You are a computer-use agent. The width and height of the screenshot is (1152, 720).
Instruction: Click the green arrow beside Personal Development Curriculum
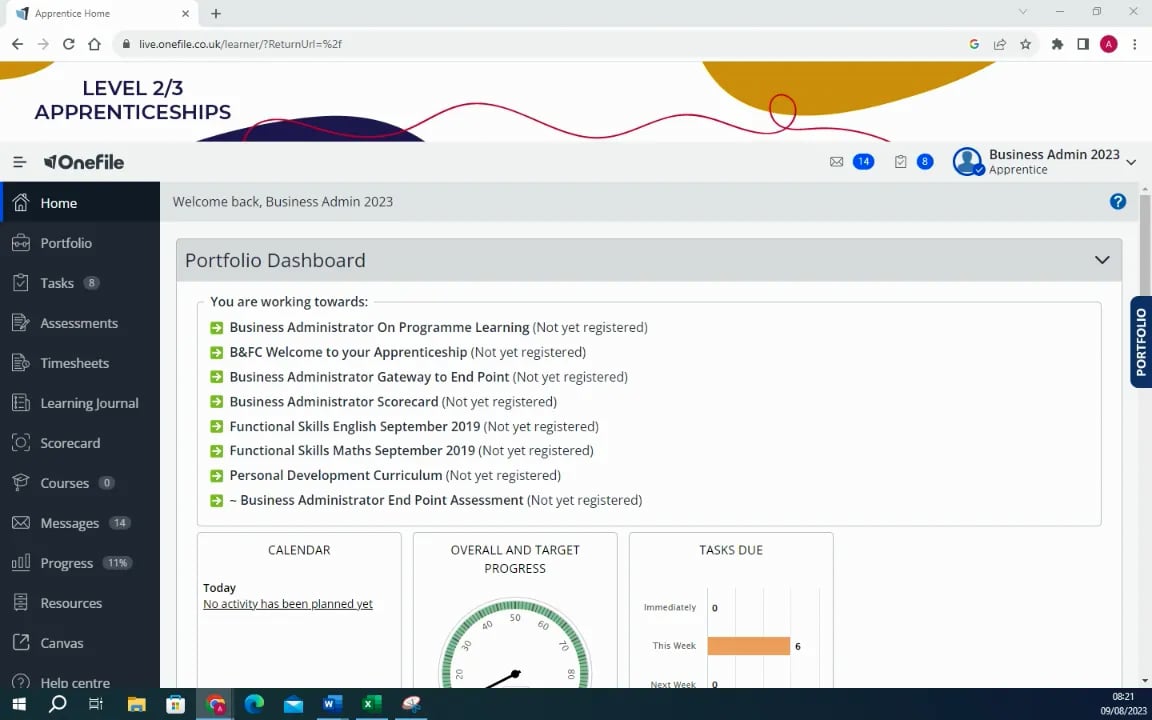[x=216, y=475]
